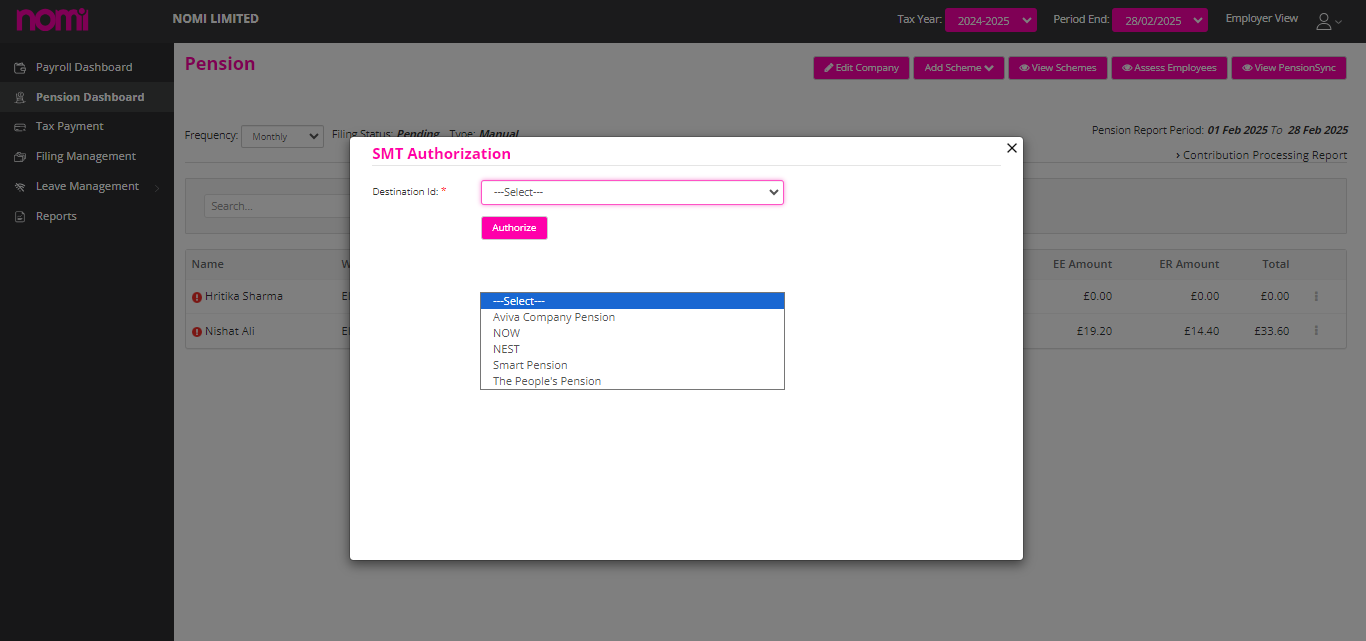This screenshot has width=1366, height=641.
Task: Click the Assess Employees button
Action: tap(1169, 68)
